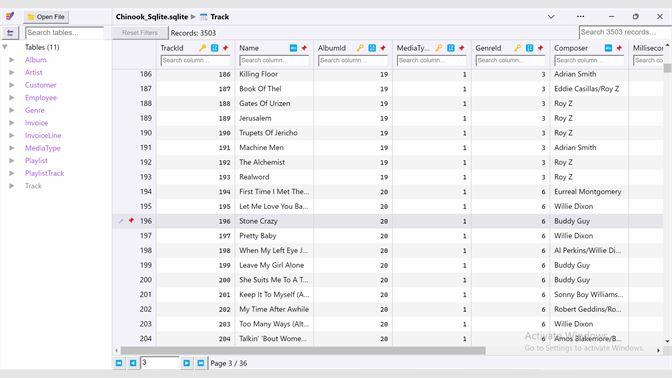Focus the Search tables input
Screen dimensions: 672x378
click(x=64, y=33)
